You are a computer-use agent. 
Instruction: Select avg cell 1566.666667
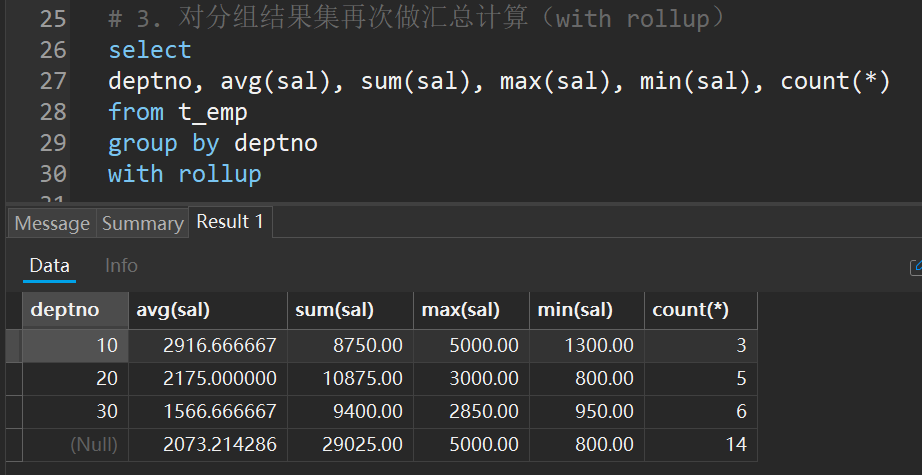click(x=208, y=411)
